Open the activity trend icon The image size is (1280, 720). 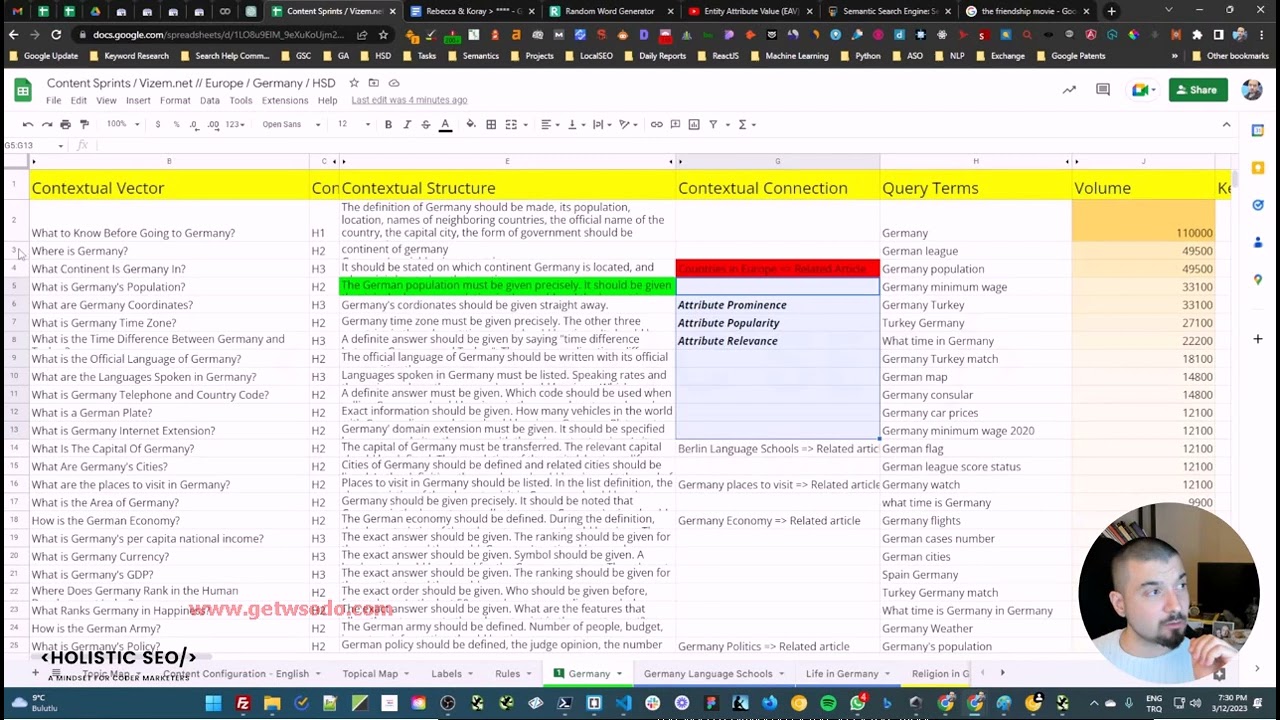1069,90
